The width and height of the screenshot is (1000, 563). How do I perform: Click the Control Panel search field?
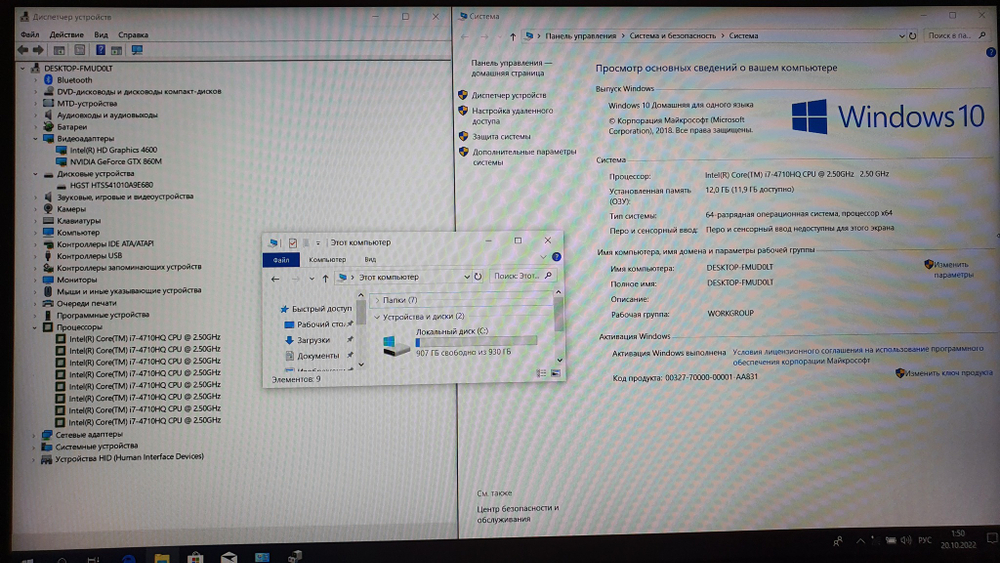[x=956, y=36]
